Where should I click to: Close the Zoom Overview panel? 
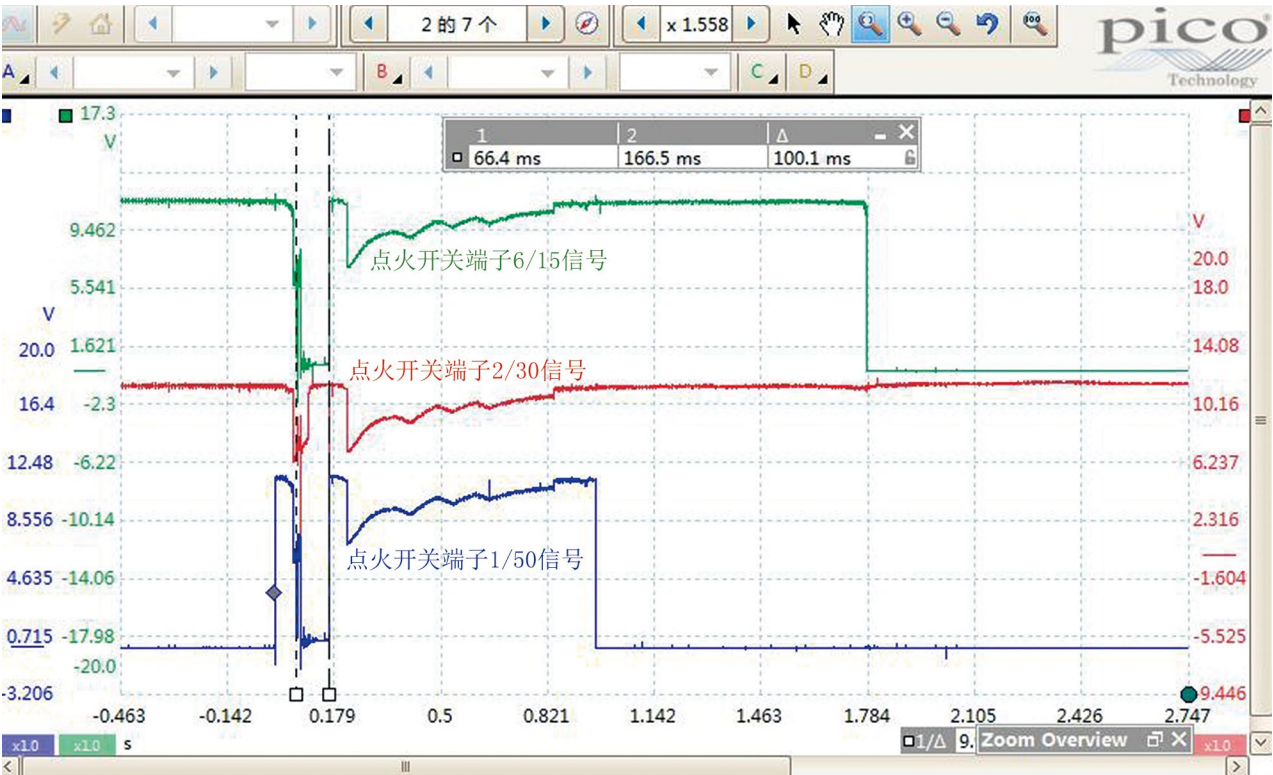click(1179, 740)
